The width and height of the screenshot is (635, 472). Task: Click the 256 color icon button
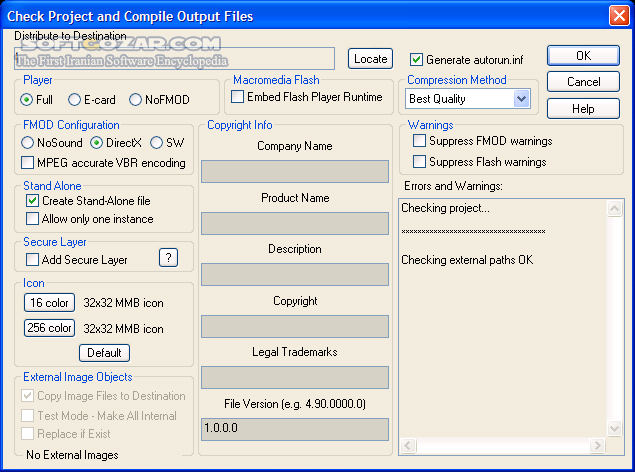tap(49, 328)
